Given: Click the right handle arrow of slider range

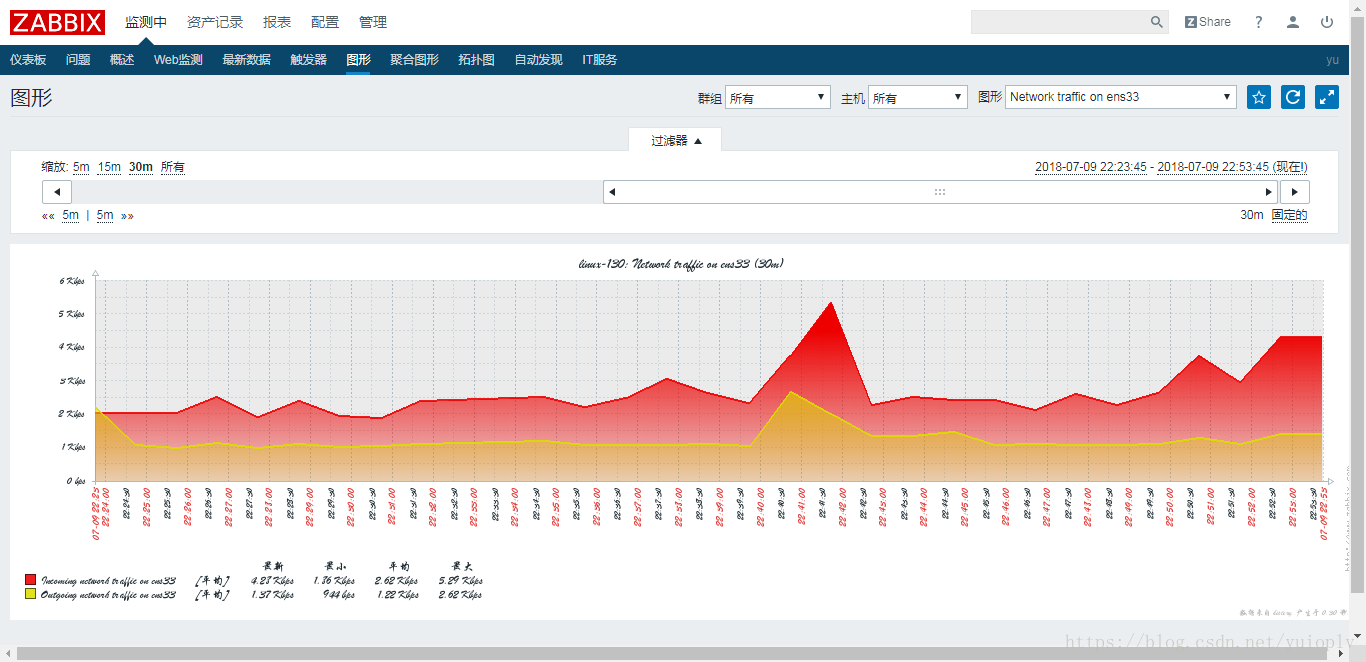Looking at the screenshot, I should click(x=1270, y=192).
